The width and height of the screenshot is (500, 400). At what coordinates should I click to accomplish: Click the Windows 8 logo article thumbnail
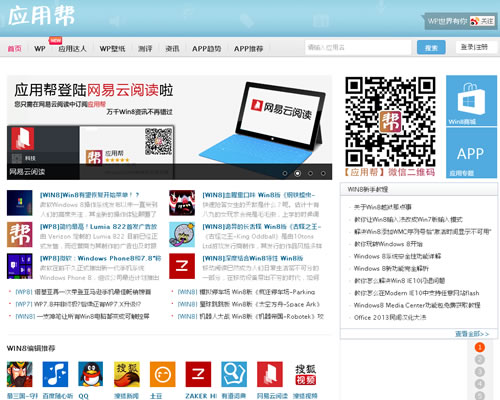tap(20, 203)
